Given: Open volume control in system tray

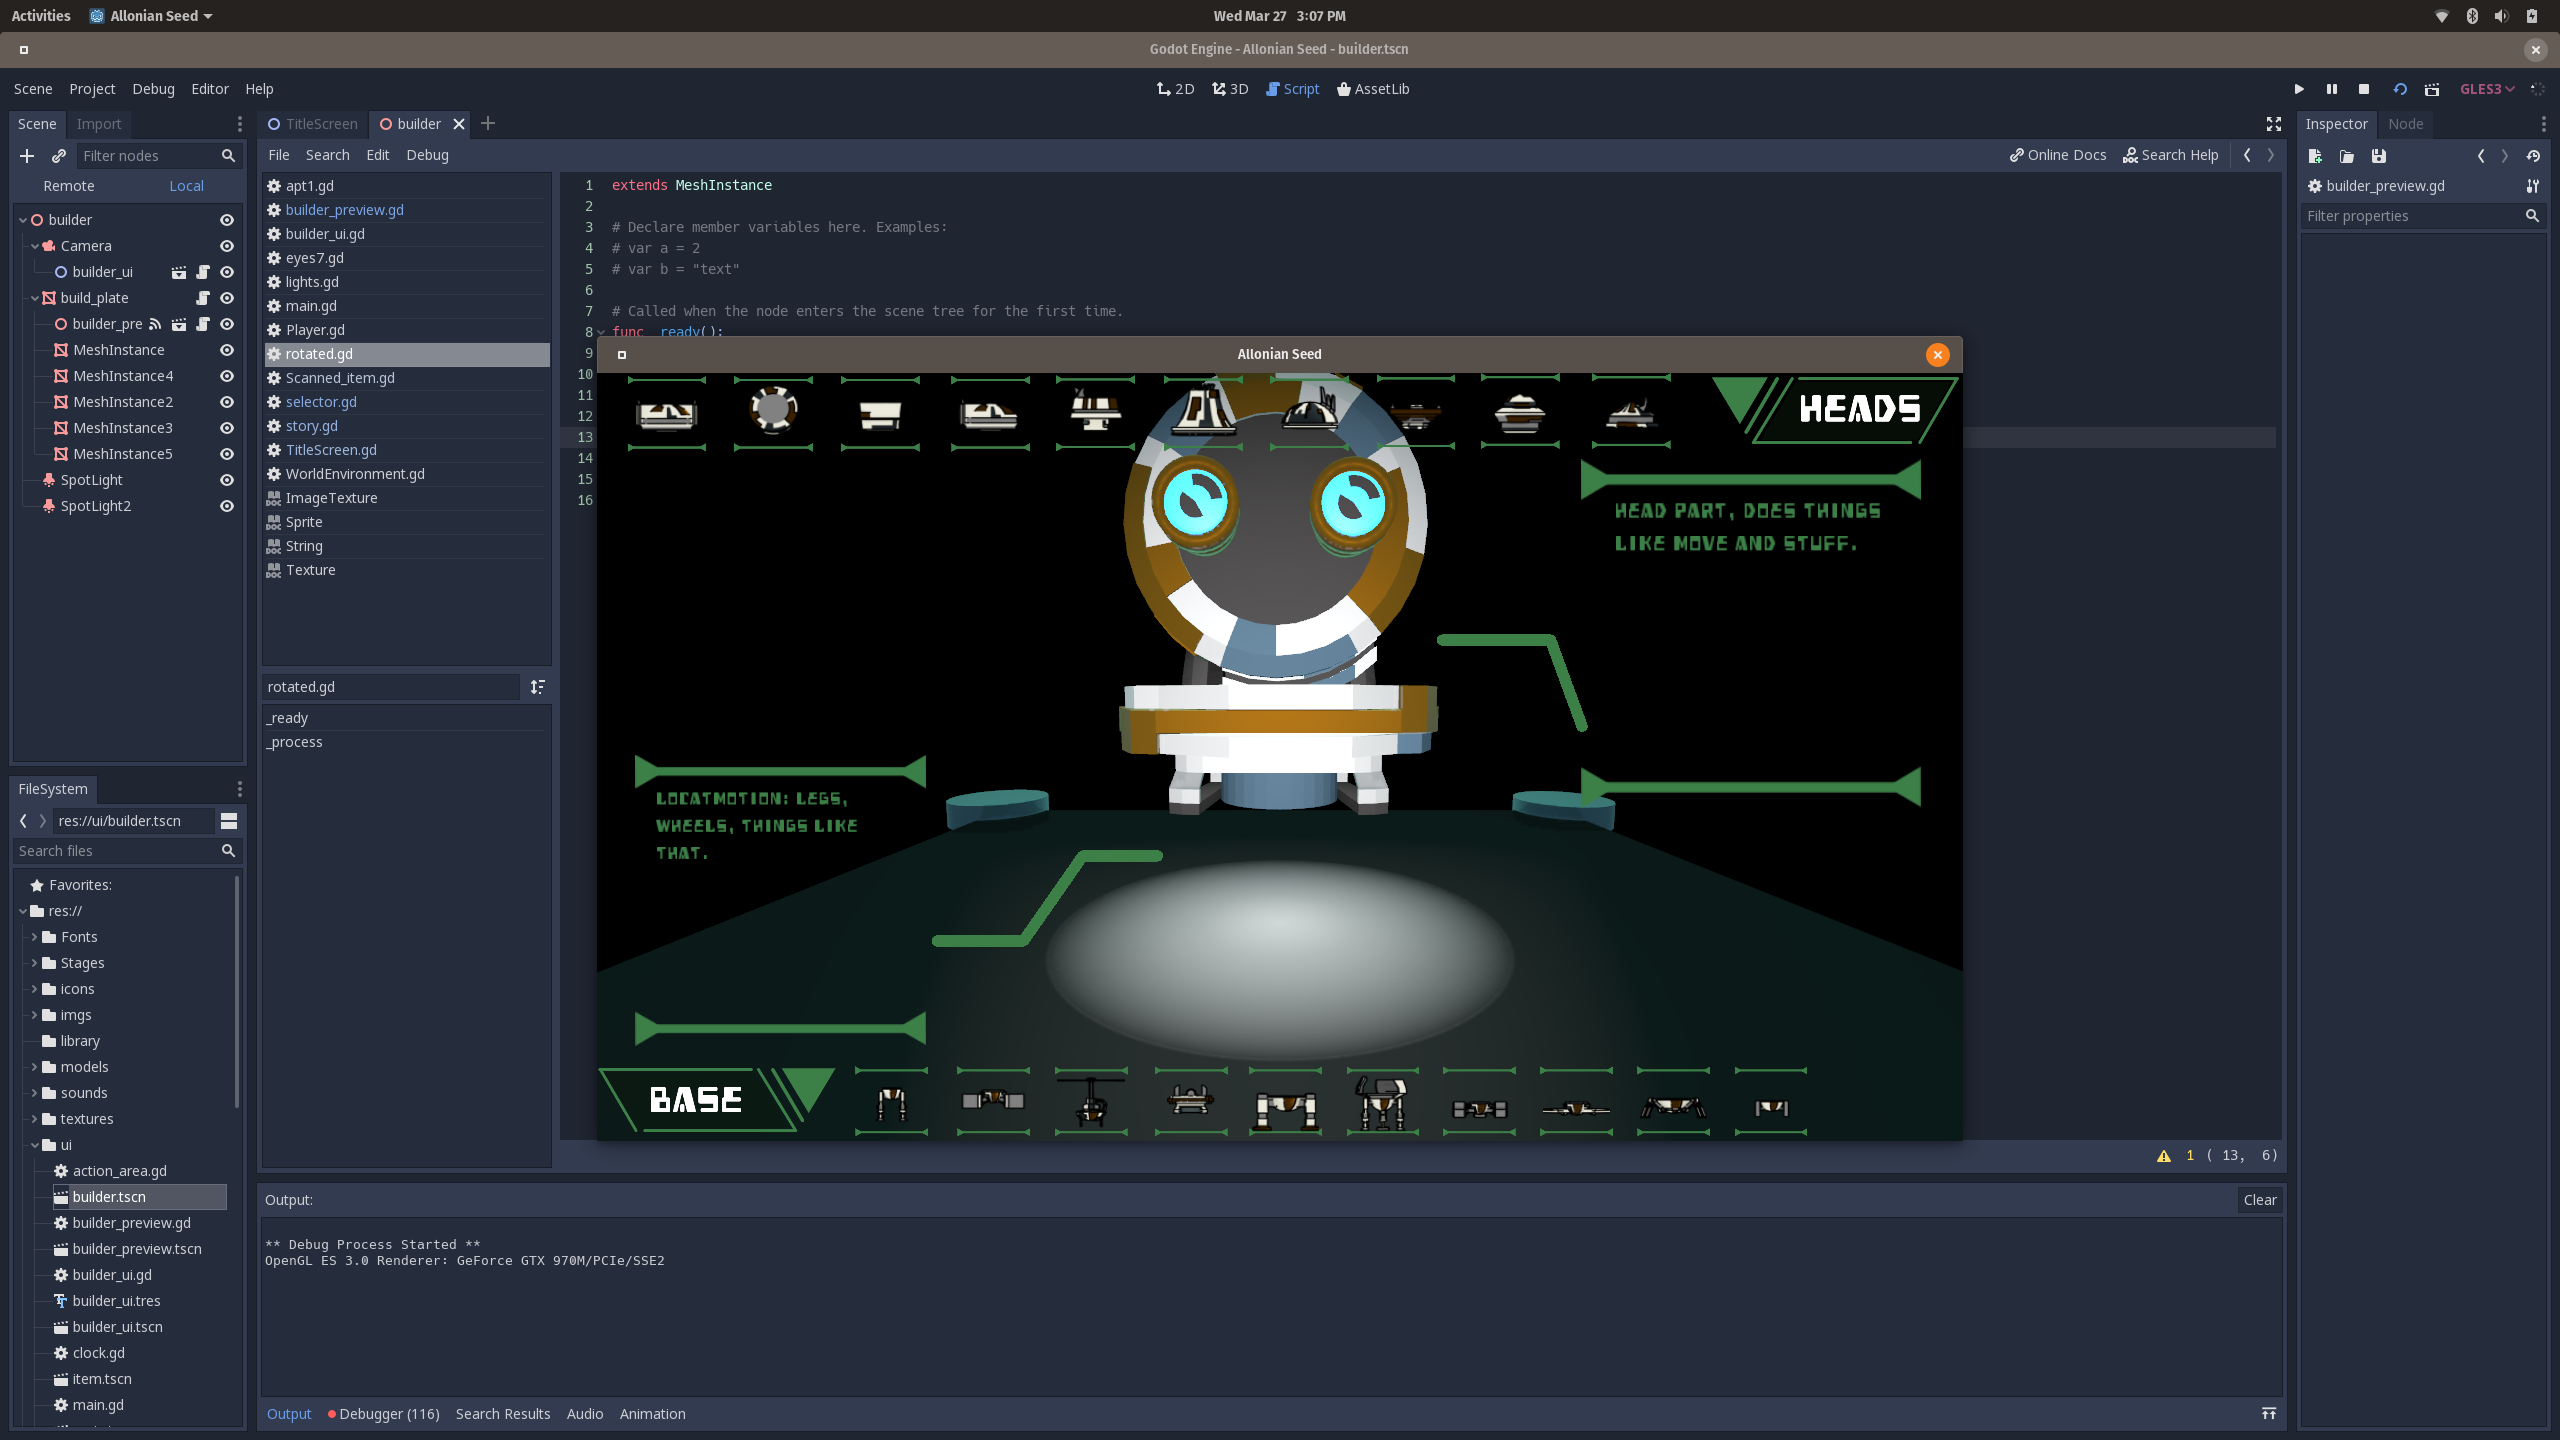Looking at the screenshot, I should coord(2501,16).
